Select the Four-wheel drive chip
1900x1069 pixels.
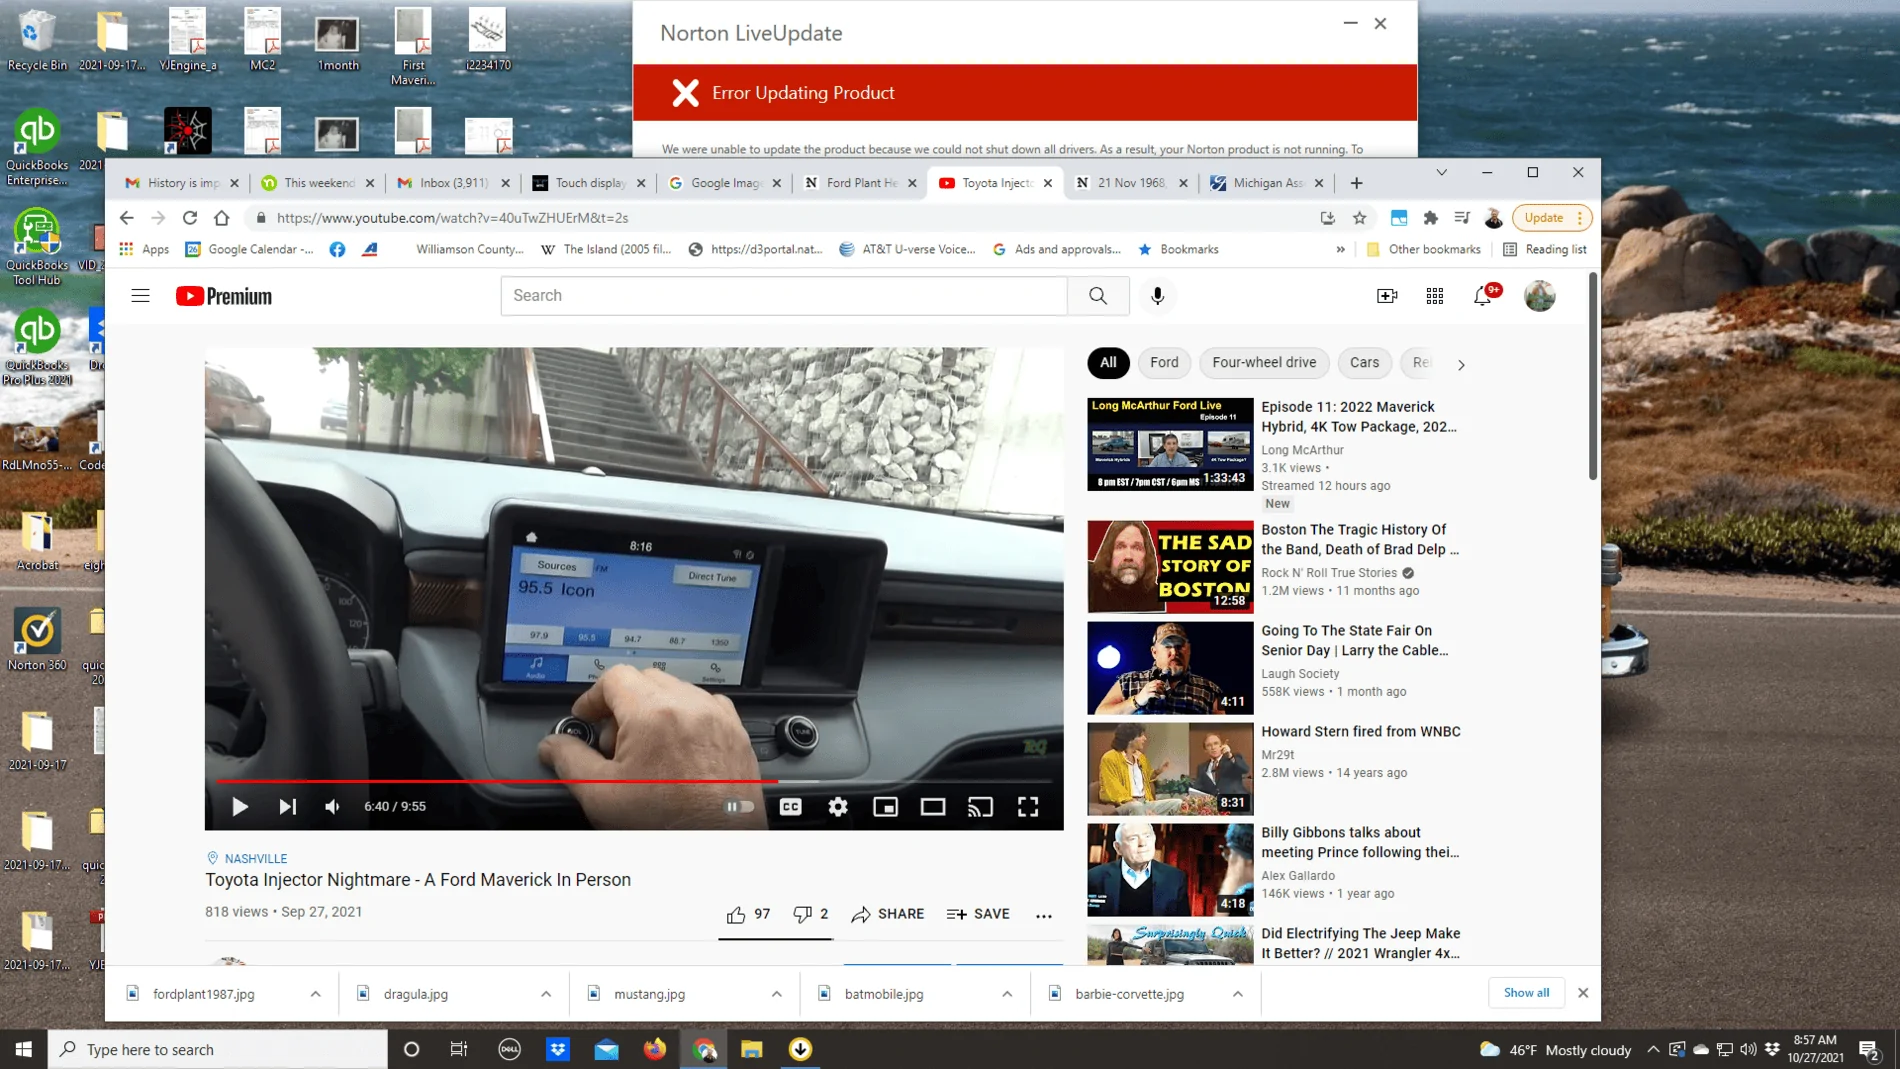click(x=1264, y=363)
